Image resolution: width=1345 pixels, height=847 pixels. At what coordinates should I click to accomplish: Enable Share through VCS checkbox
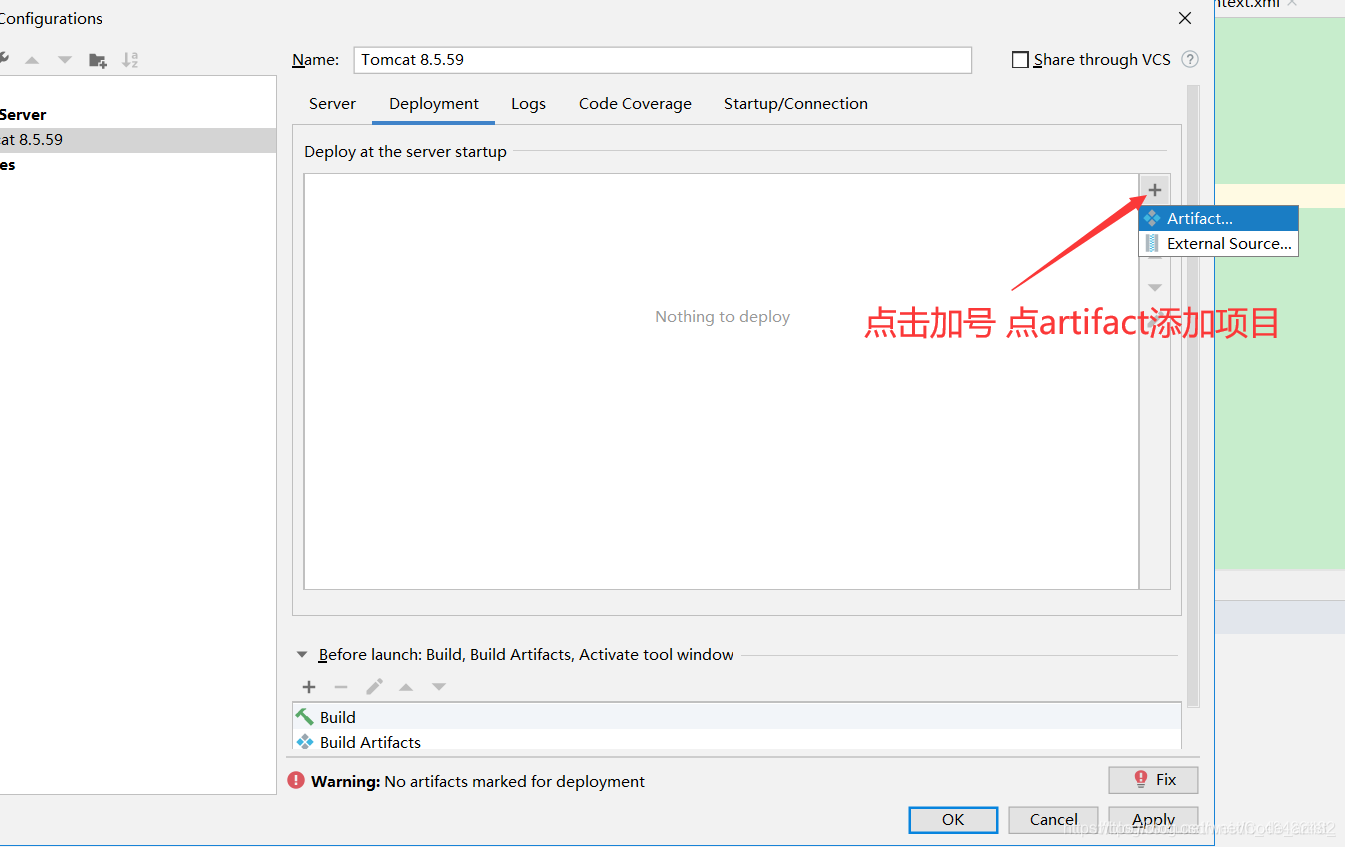coord(1020,60)
